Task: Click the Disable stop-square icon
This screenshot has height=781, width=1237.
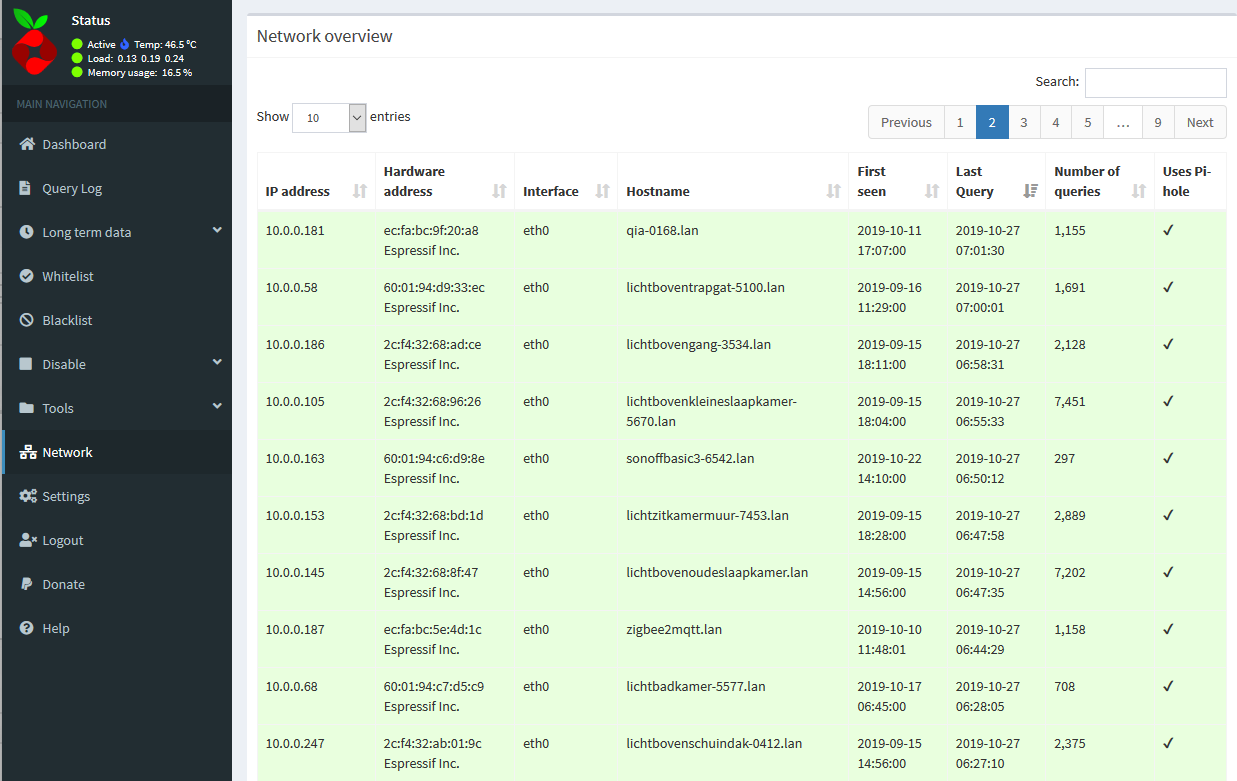Action: [x=26, y=364]
